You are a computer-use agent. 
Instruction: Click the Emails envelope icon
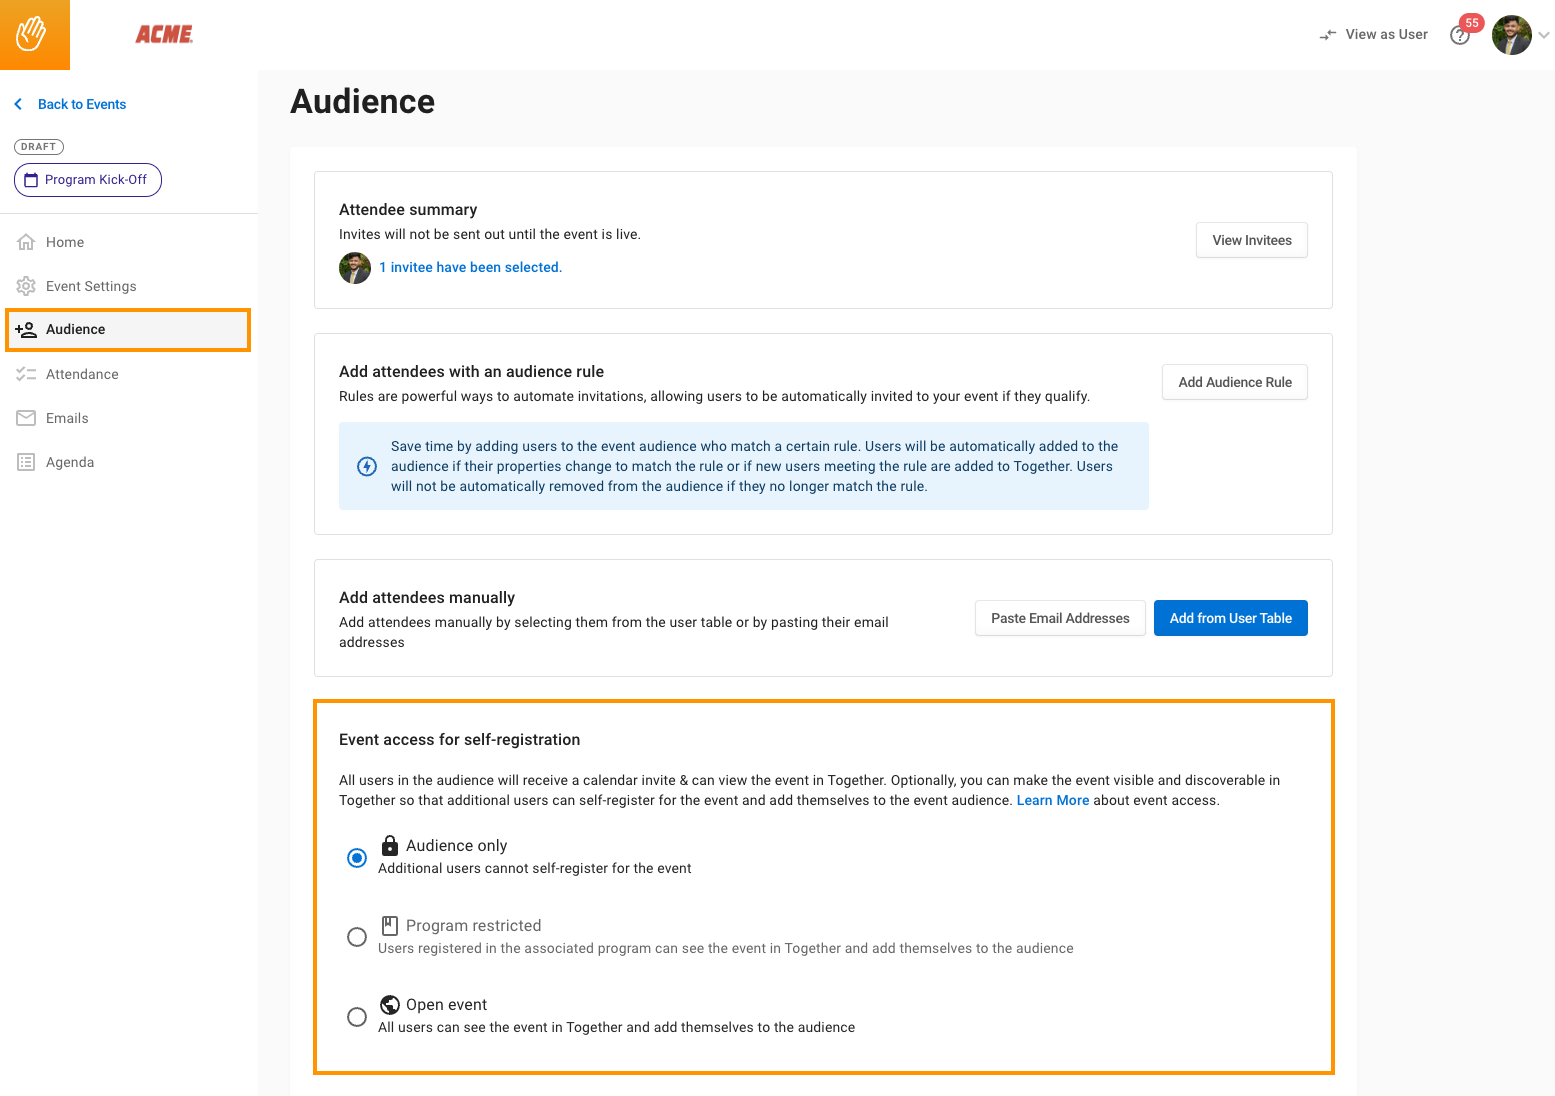coord(26,418)
